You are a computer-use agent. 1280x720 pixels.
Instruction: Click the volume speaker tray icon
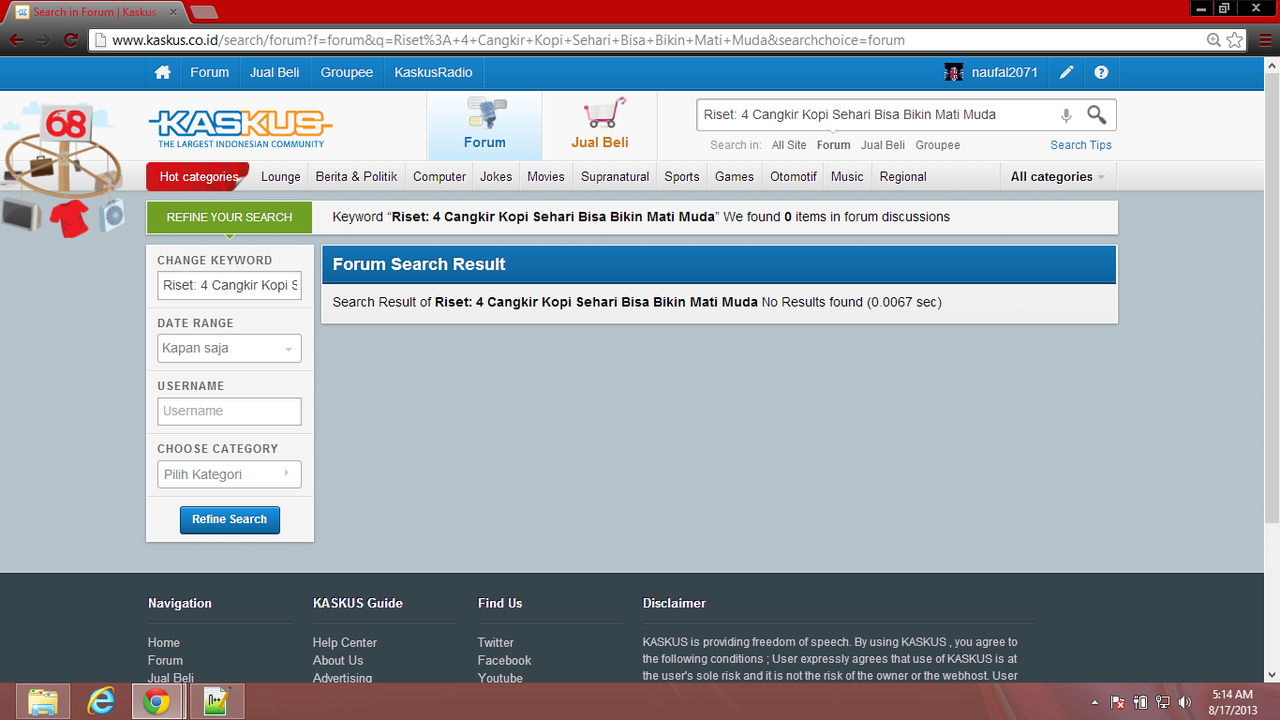[1185, 702]
